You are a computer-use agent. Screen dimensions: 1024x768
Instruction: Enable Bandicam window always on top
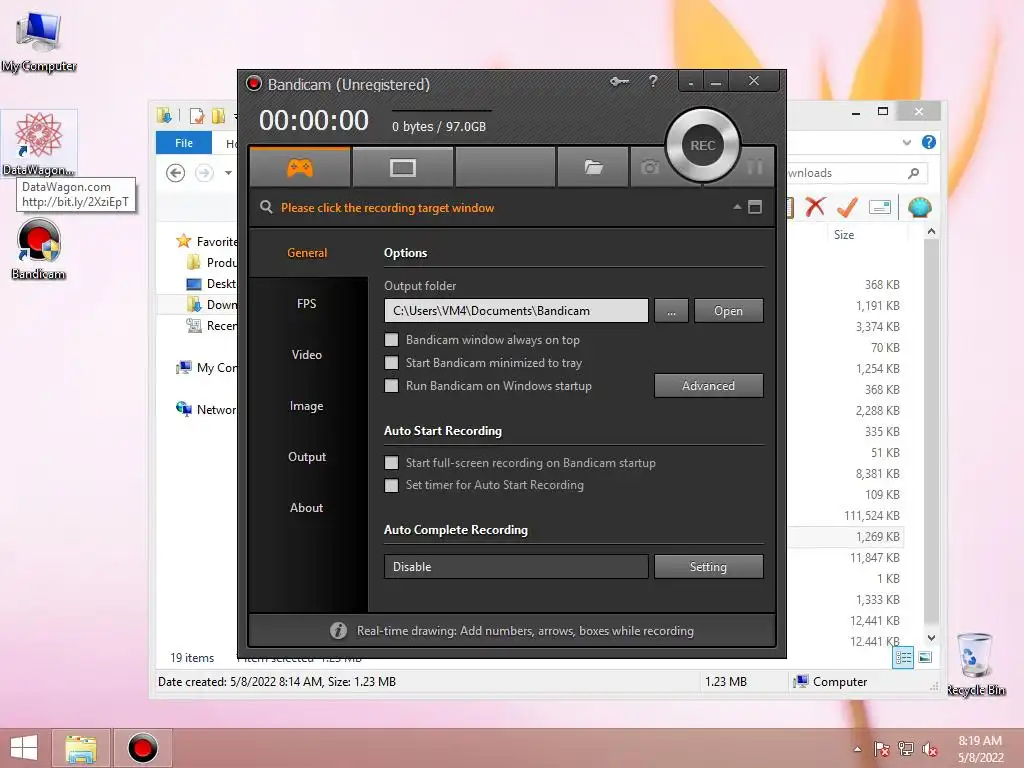(391, 340)
